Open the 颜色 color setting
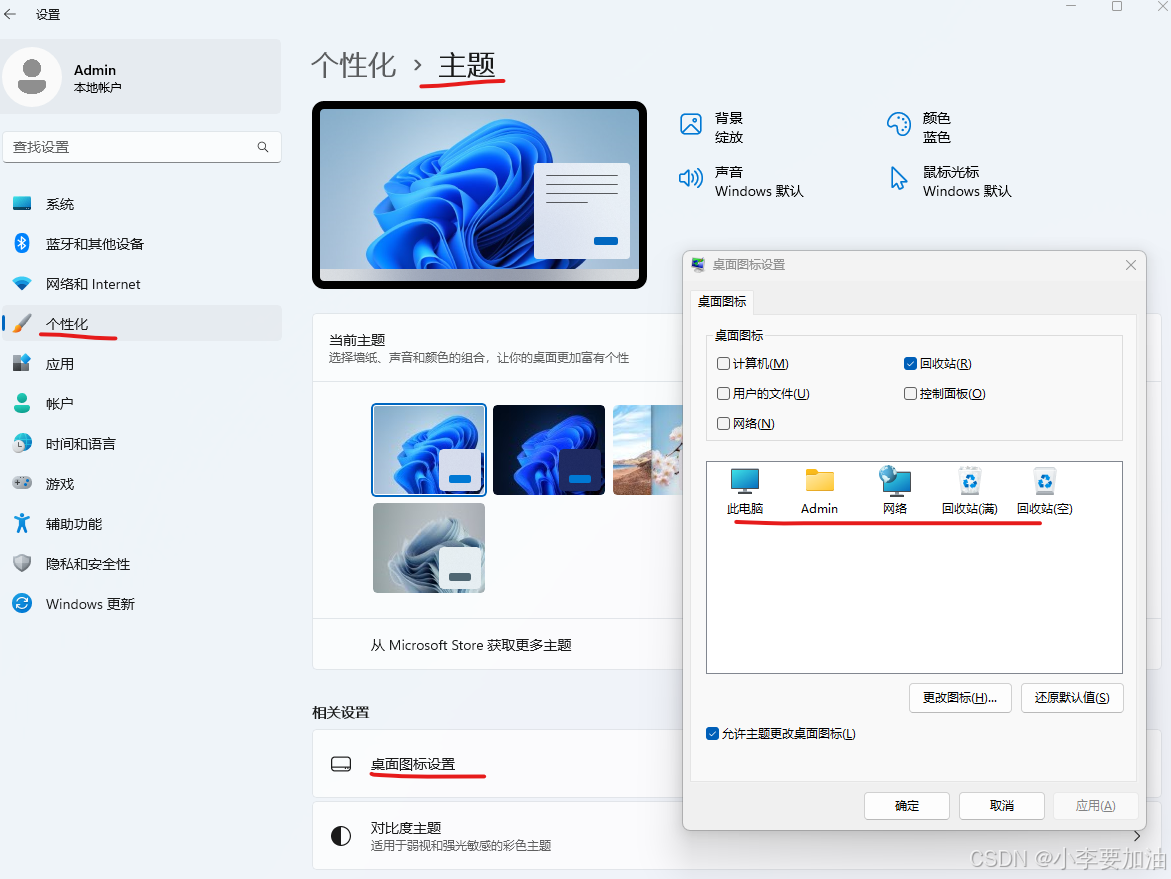The width and height of the screenshot is (1171, 879). 919,127
